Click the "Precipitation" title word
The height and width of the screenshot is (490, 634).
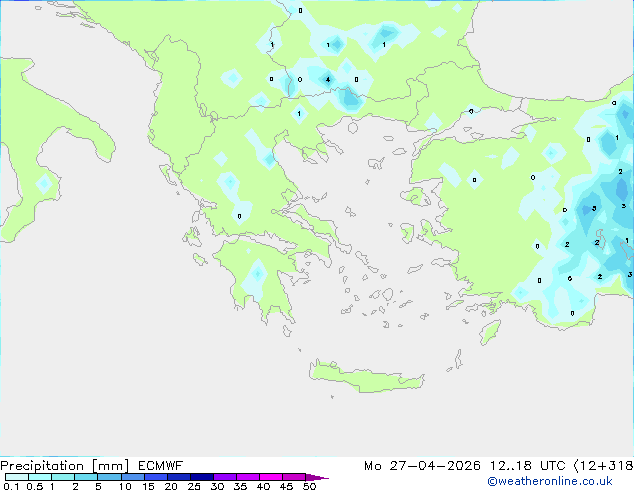[42, 466]
